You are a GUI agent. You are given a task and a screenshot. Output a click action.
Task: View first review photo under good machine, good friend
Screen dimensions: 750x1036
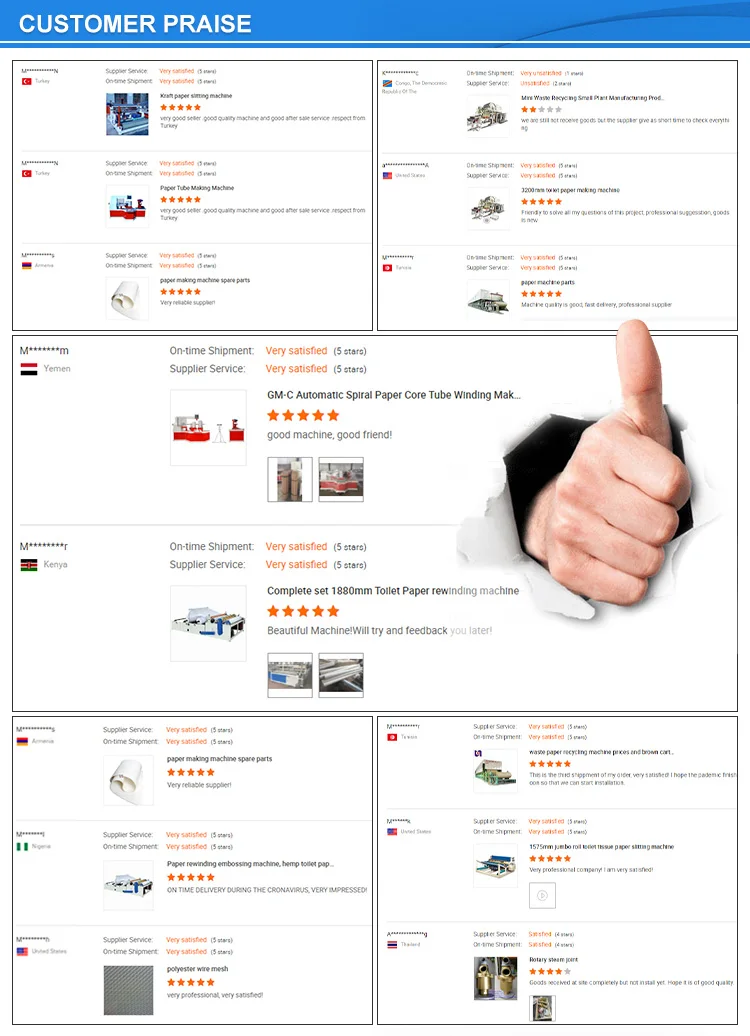point(289,479)
